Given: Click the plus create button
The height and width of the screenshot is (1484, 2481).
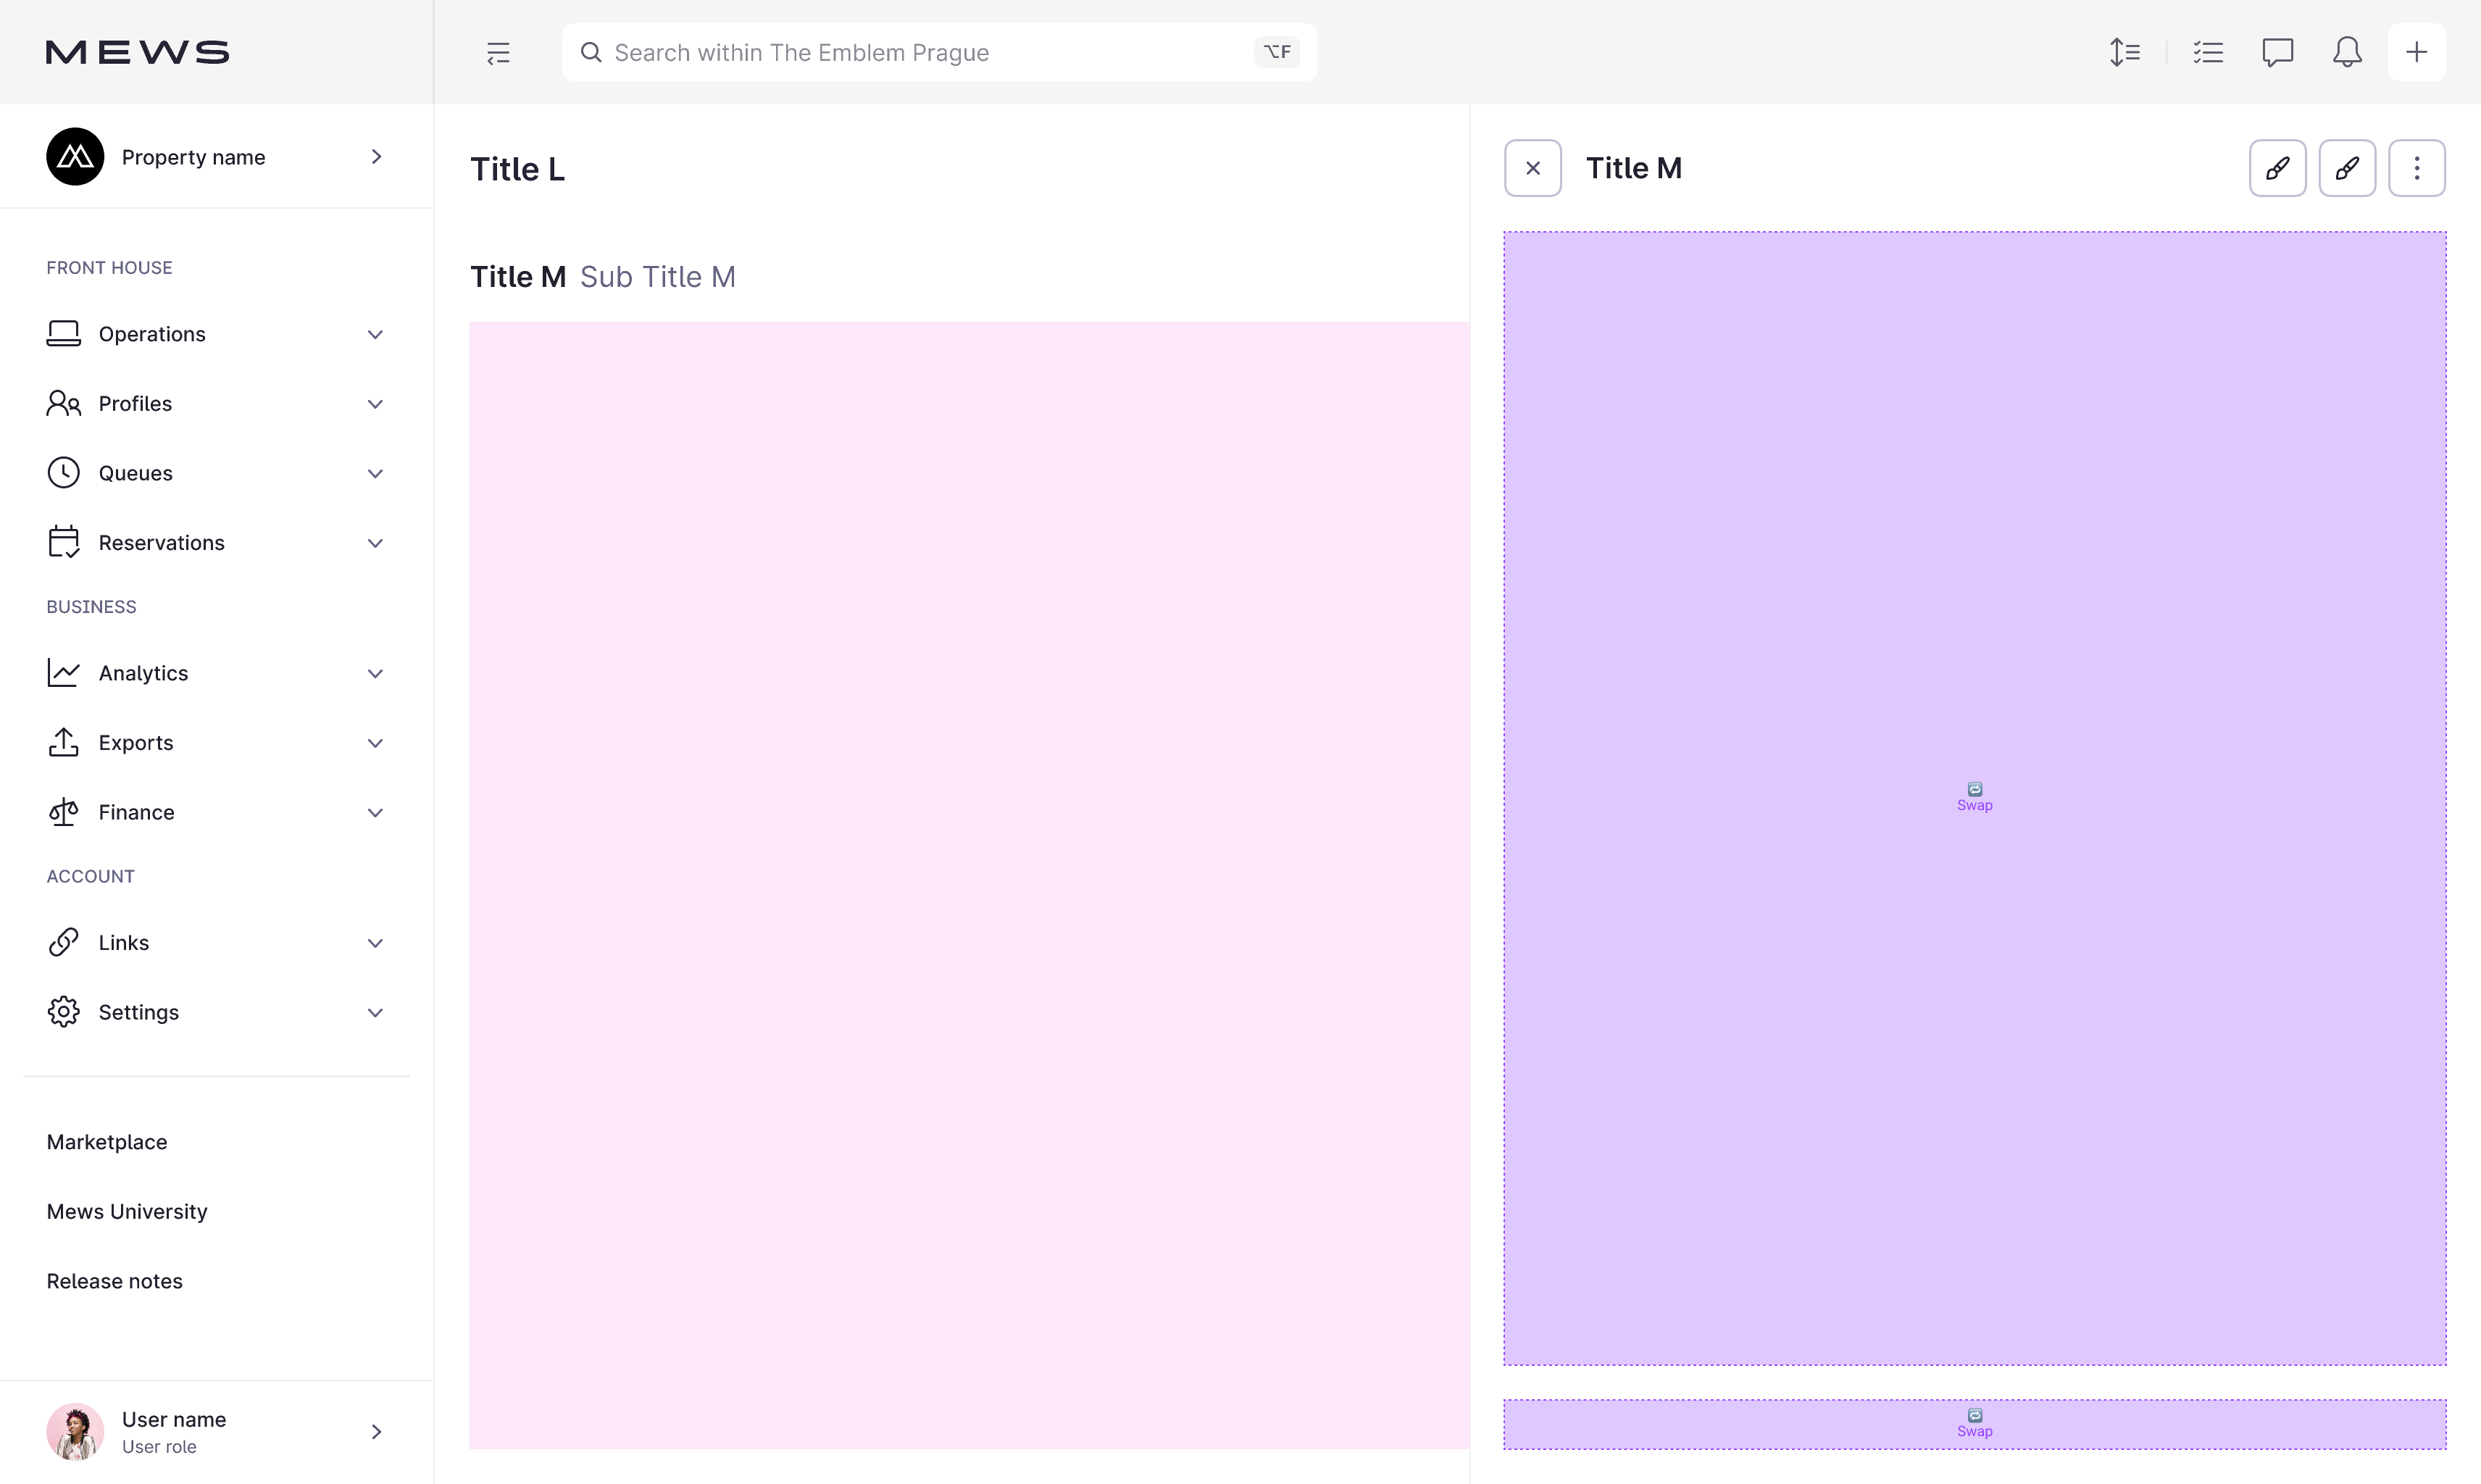Looking at the screenshot, I should [2416, 52].
